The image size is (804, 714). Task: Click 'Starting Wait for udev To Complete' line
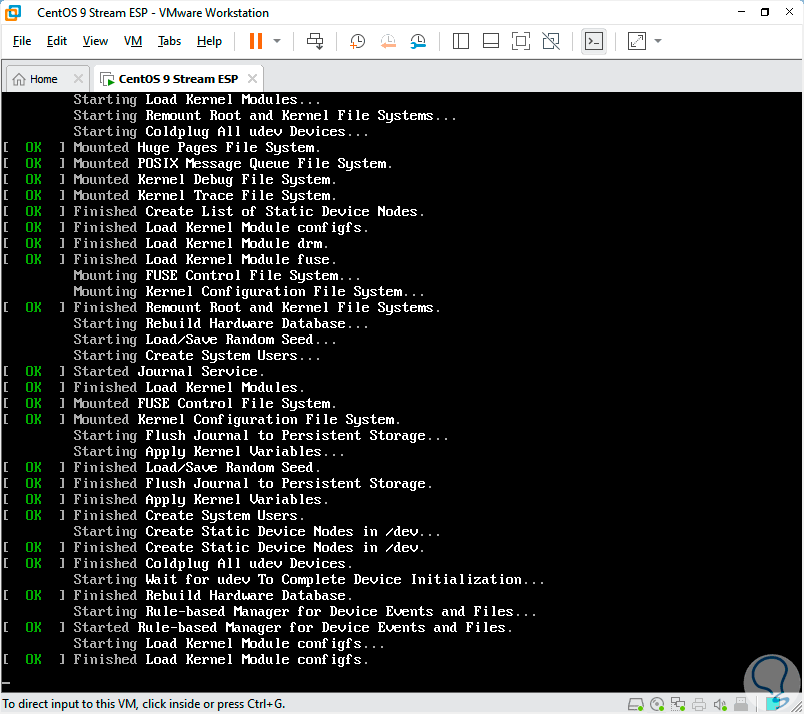coord(309,580)
